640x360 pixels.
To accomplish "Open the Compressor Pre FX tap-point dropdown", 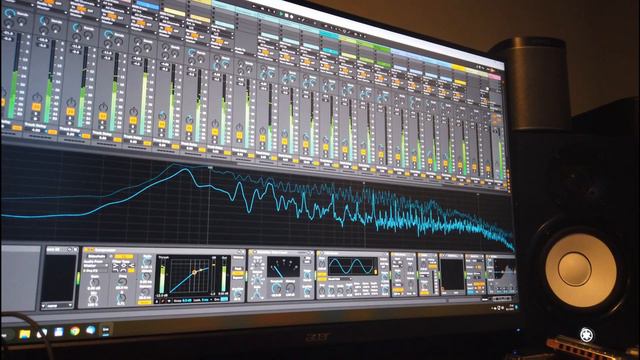I will click(x=96, y=271).
